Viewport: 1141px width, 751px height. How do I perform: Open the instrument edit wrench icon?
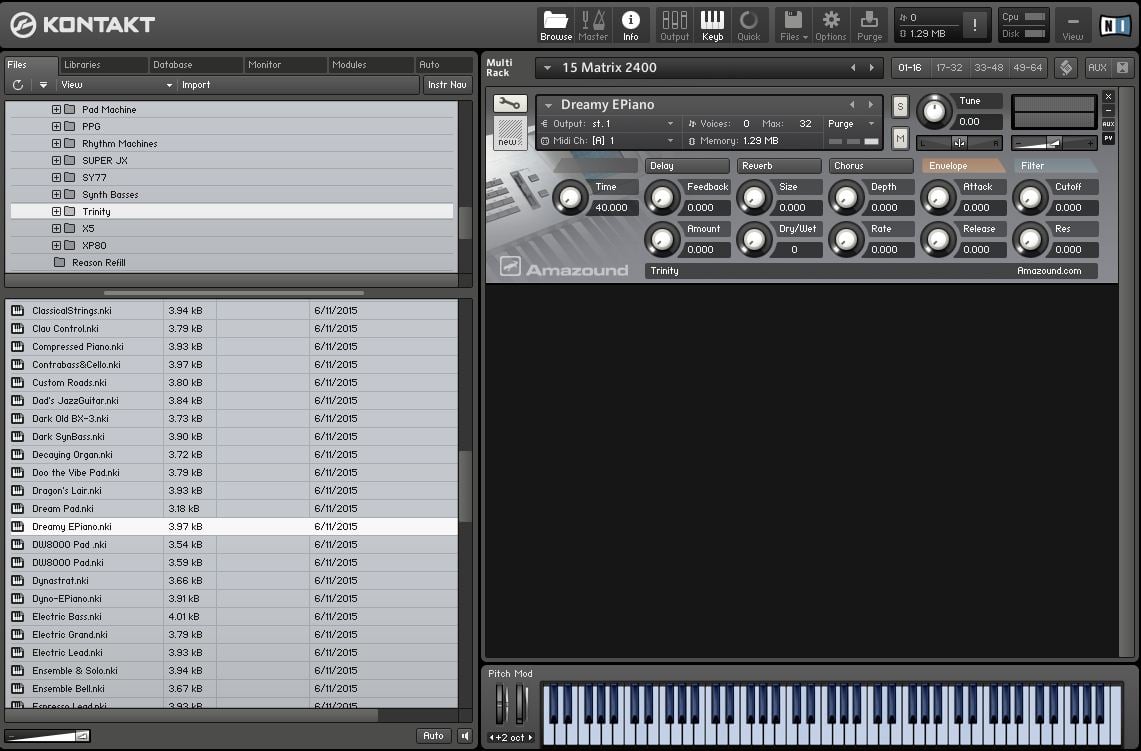(509, 103)
